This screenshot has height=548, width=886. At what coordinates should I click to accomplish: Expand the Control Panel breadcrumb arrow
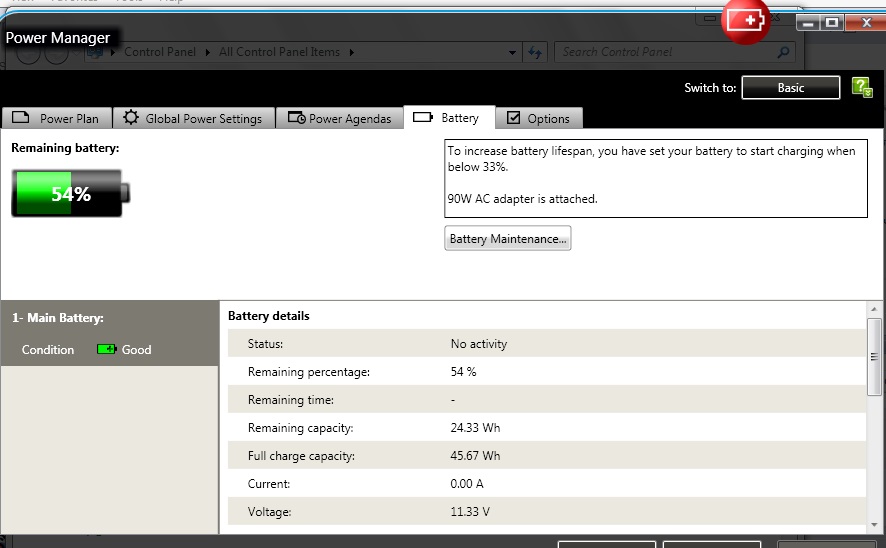(x=207, y=52)
